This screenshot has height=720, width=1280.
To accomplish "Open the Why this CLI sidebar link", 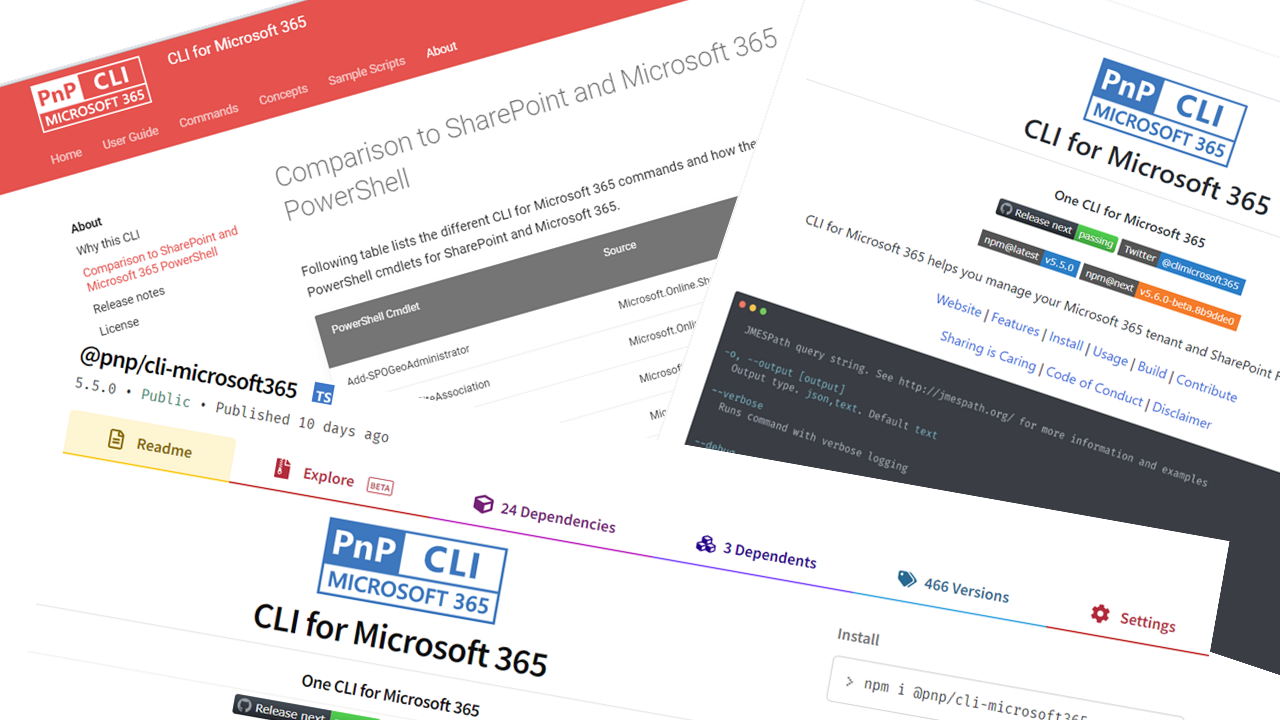I will click(107, 241).
